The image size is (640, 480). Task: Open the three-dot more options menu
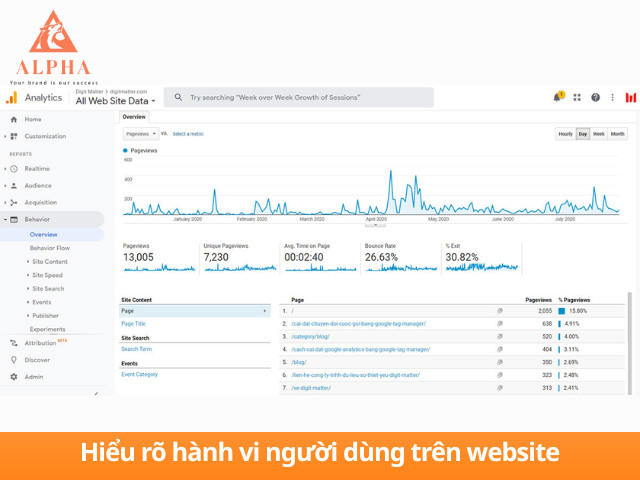(612, 97)
